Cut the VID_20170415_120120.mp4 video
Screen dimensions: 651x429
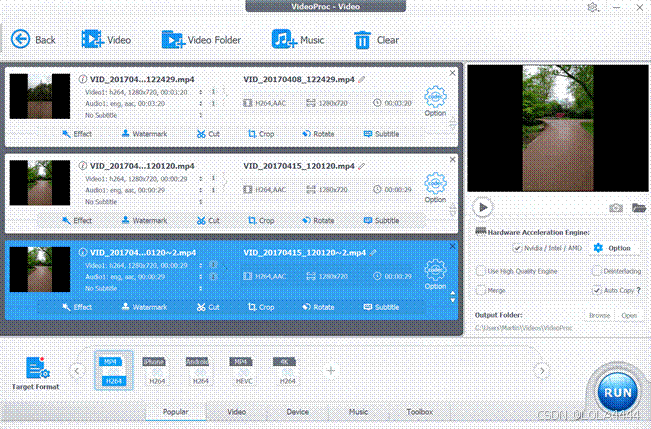point(208,220)
